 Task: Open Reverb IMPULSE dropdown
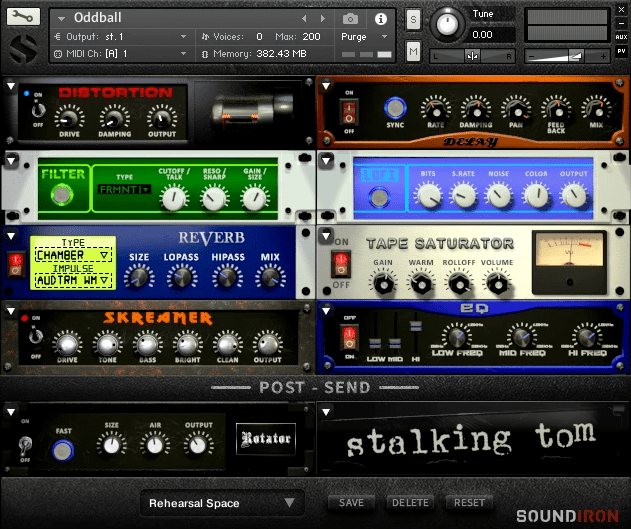point(73,280)
